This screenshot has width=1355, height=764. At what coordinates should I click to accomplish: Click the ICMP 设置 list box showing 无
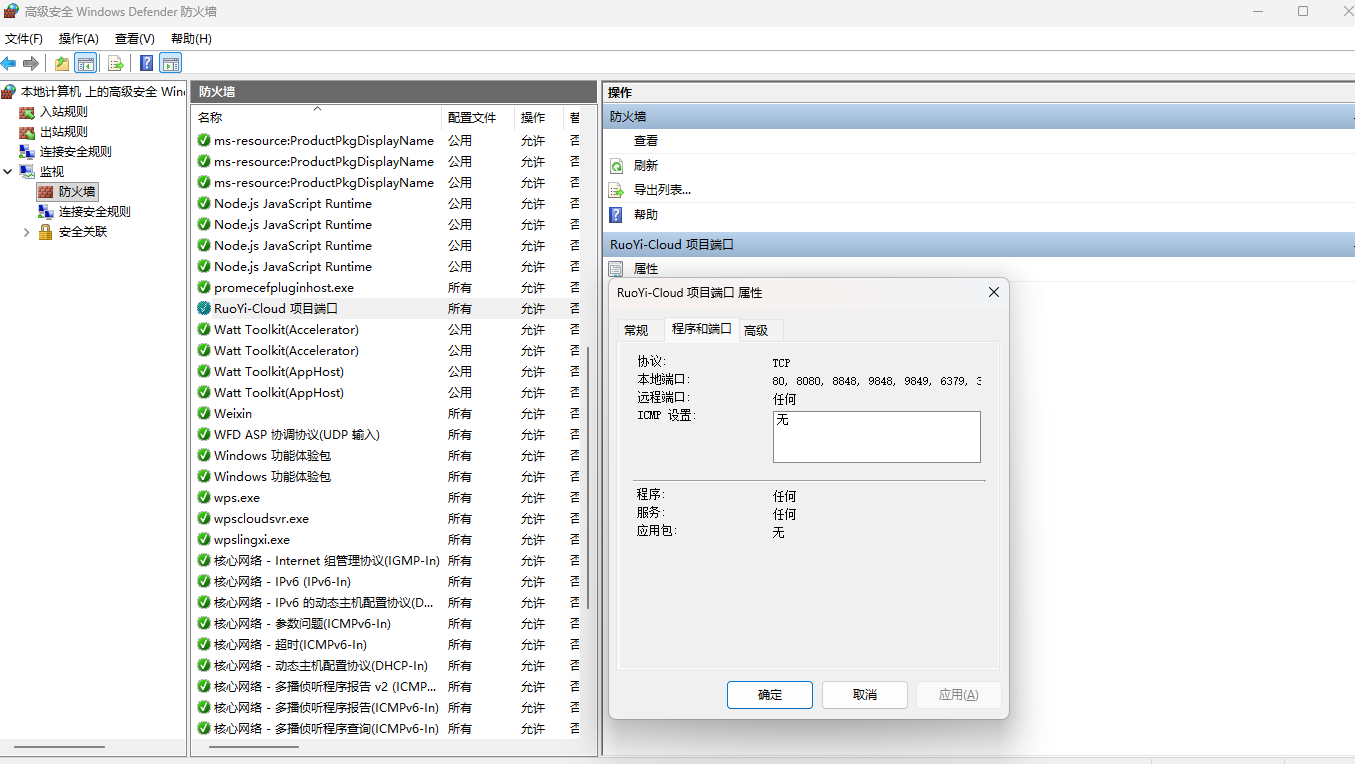point(877,437)
